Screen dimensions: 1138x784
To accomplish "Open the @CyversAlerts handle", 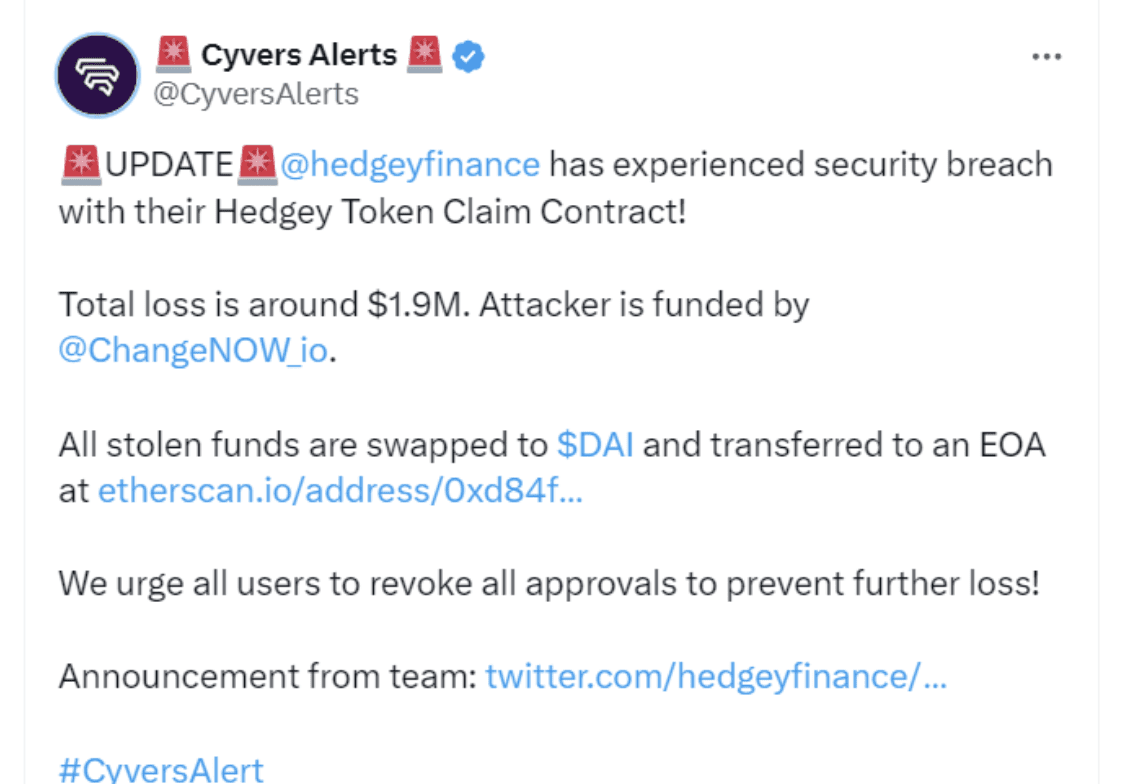I will click(254, 94).
